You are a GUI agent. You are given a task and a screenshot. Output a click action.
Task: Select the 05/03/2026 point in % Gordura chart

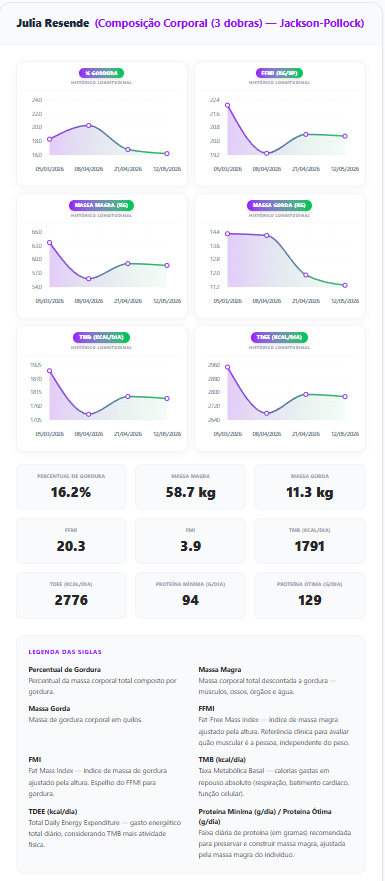[49, 139]
